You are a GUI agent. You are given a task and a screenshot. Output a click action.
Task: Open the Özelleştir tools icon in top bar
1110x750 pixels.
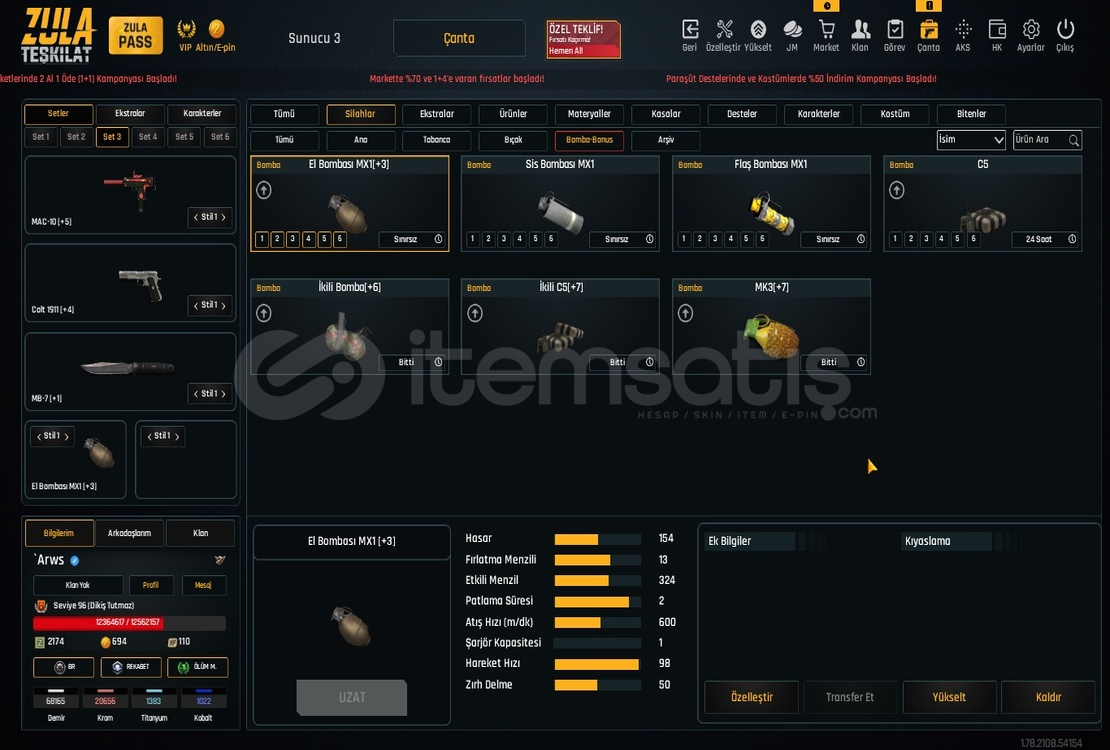723,30
